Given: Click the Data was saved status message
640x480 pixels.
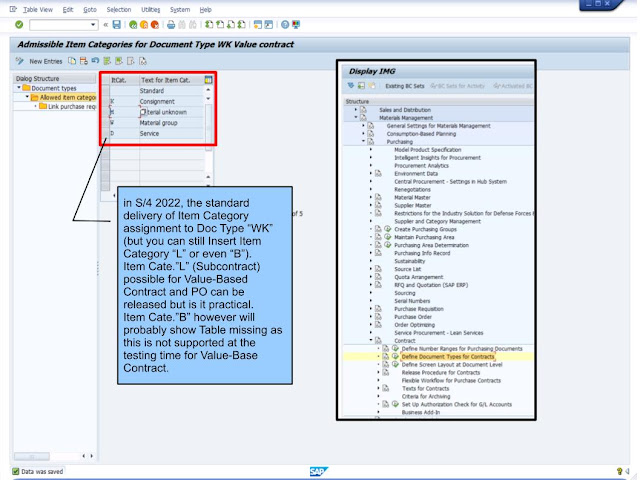Looking at the screenshot, I should (42, 471).
